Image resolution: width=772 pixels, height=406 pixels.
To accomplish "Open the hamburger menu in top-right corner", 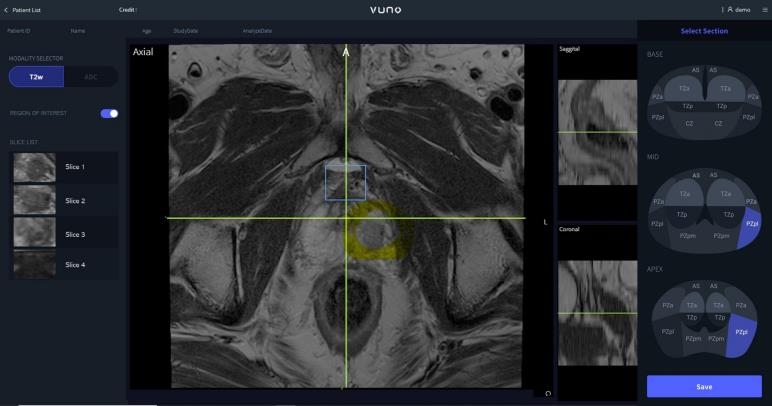I will (765, 9).
